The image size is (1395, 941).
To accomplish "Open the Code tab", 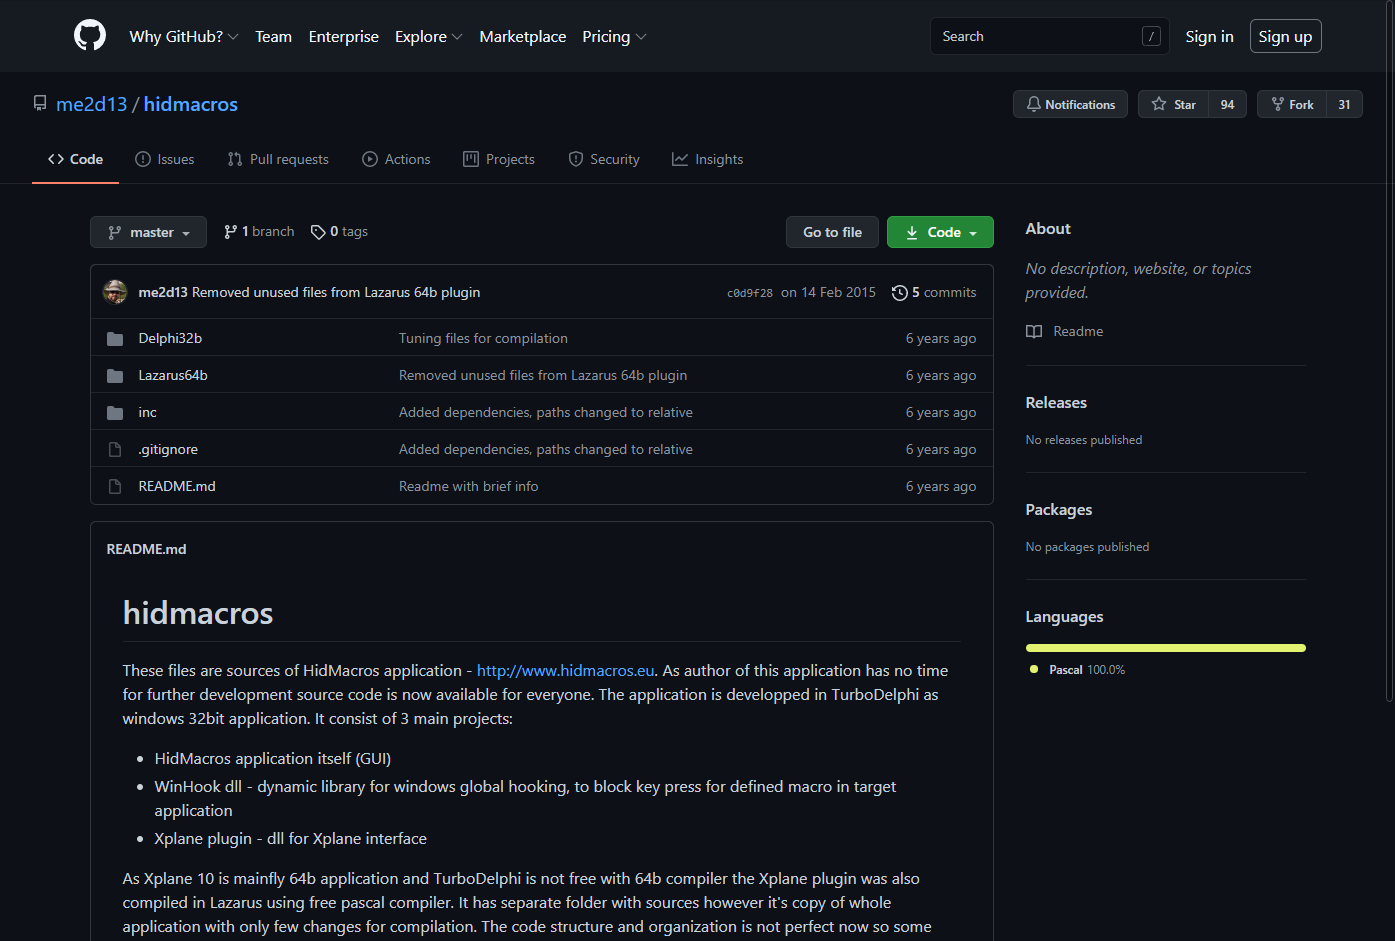I will pos(75,159).
